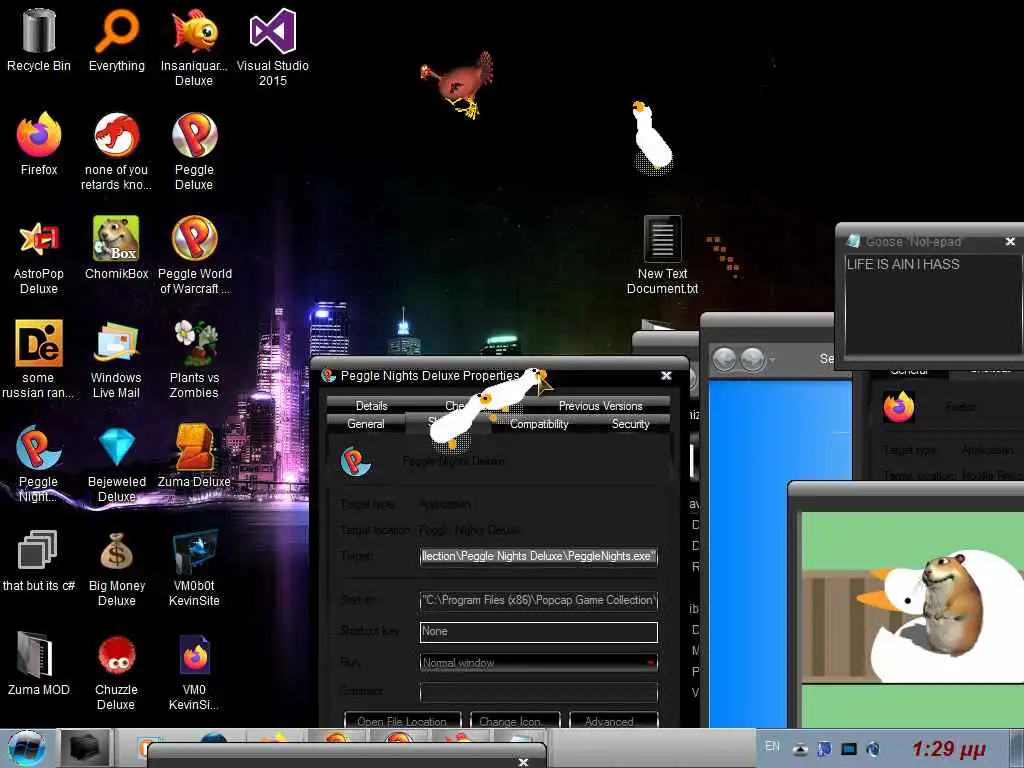The width and height of the screenshot is (1024, 768).
Task: Select the Bejeweled Deluxe desktop icon
Action: 116,463
